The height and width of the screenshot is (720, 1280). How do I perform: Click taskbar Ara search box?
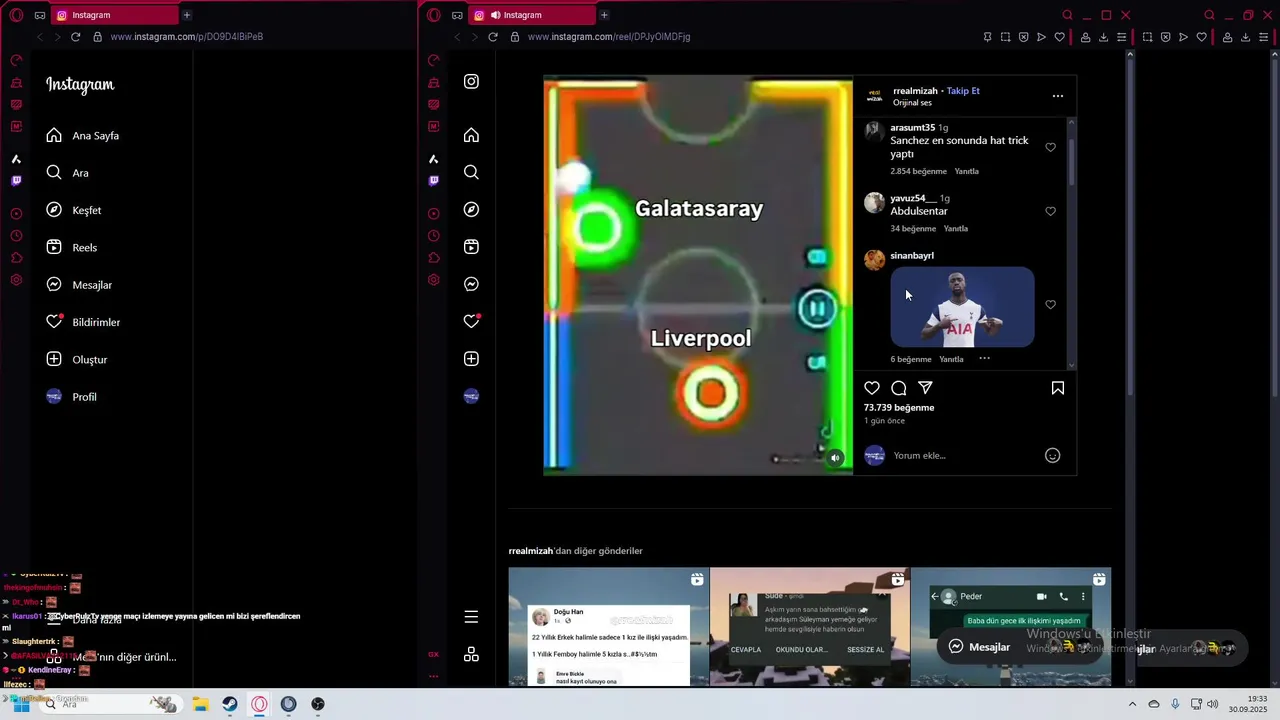pyautogui.click(x=110, y=704)
